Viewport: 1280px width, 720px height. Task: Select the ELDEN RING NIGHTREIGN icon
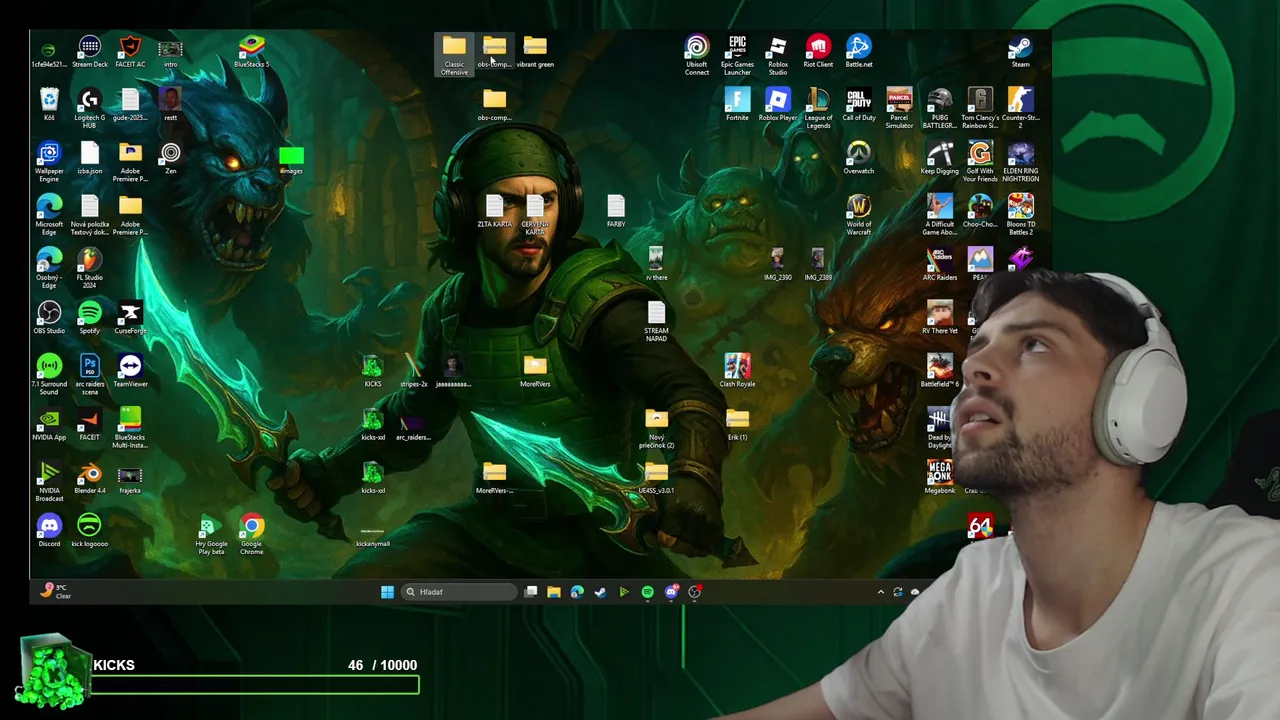click(1020, 162)
